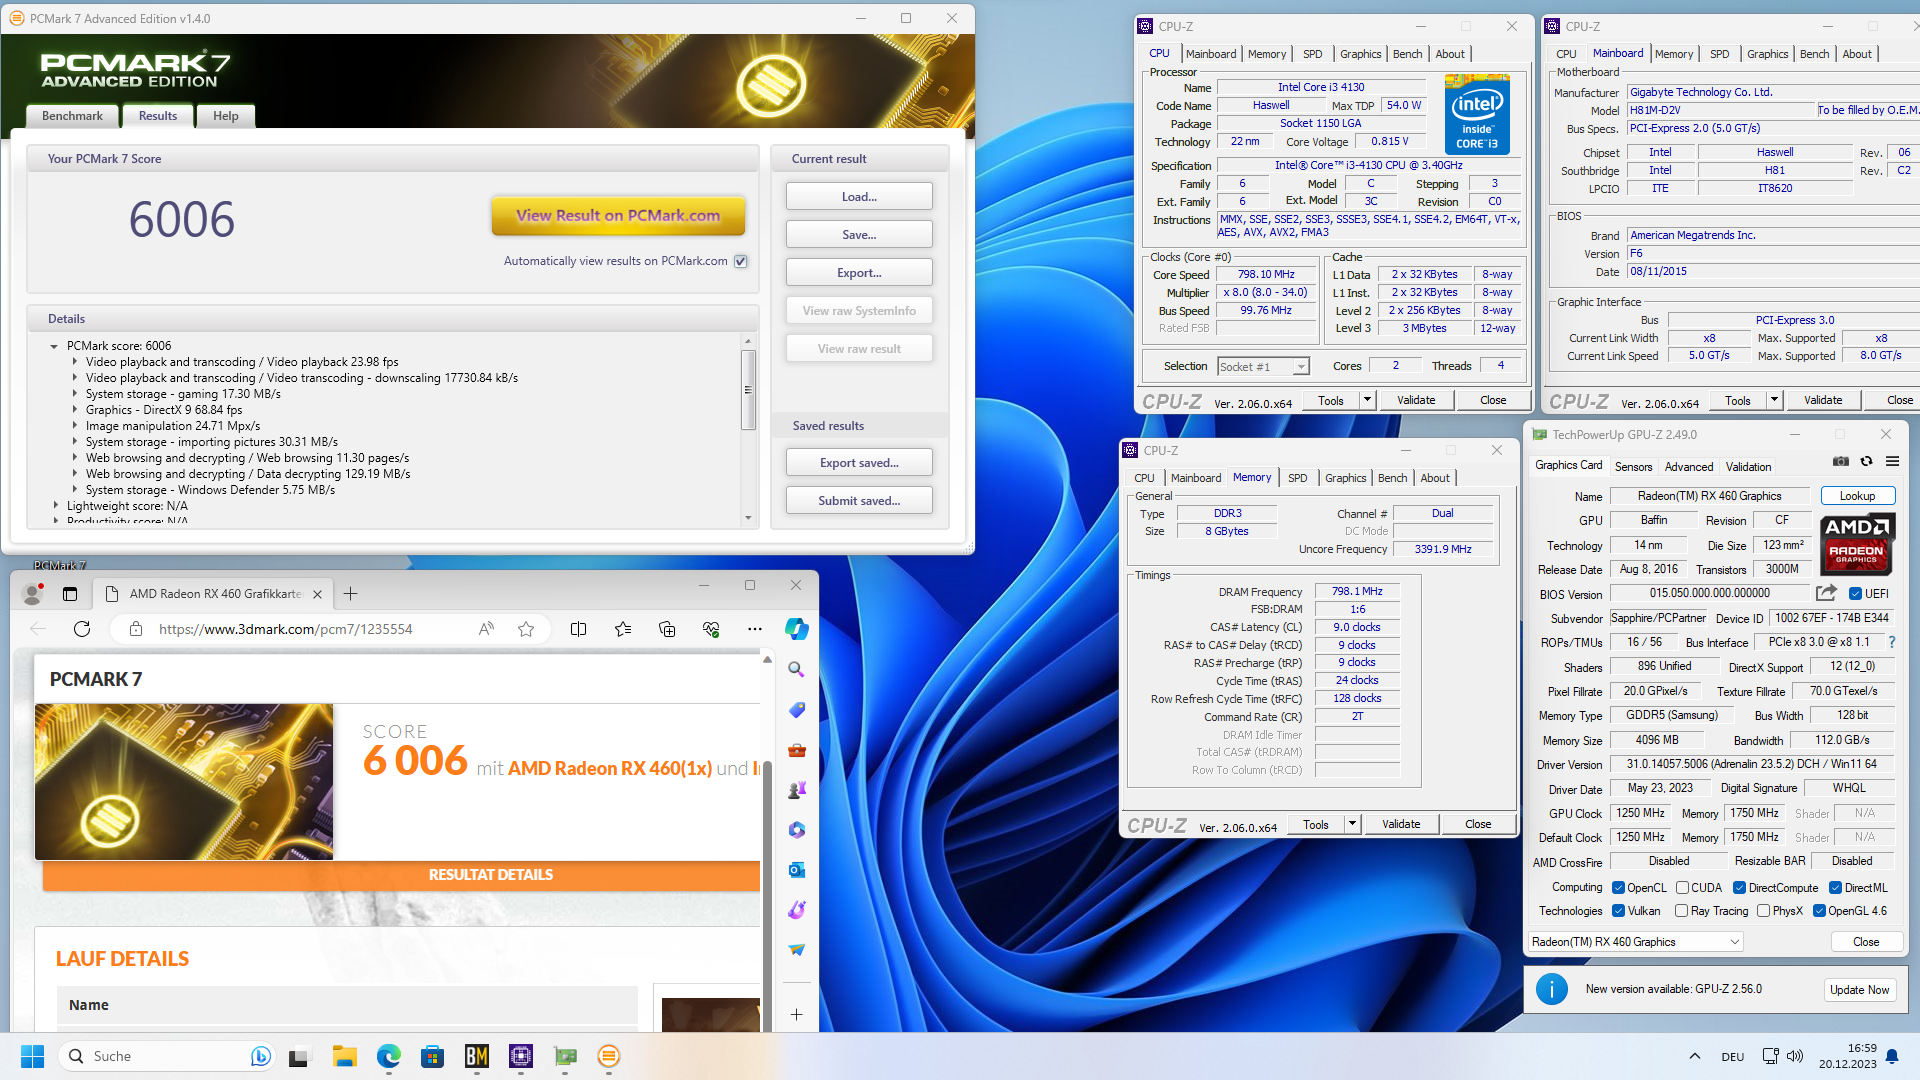Toggle the Vulkan checkbox

(x=1618, y=910)
